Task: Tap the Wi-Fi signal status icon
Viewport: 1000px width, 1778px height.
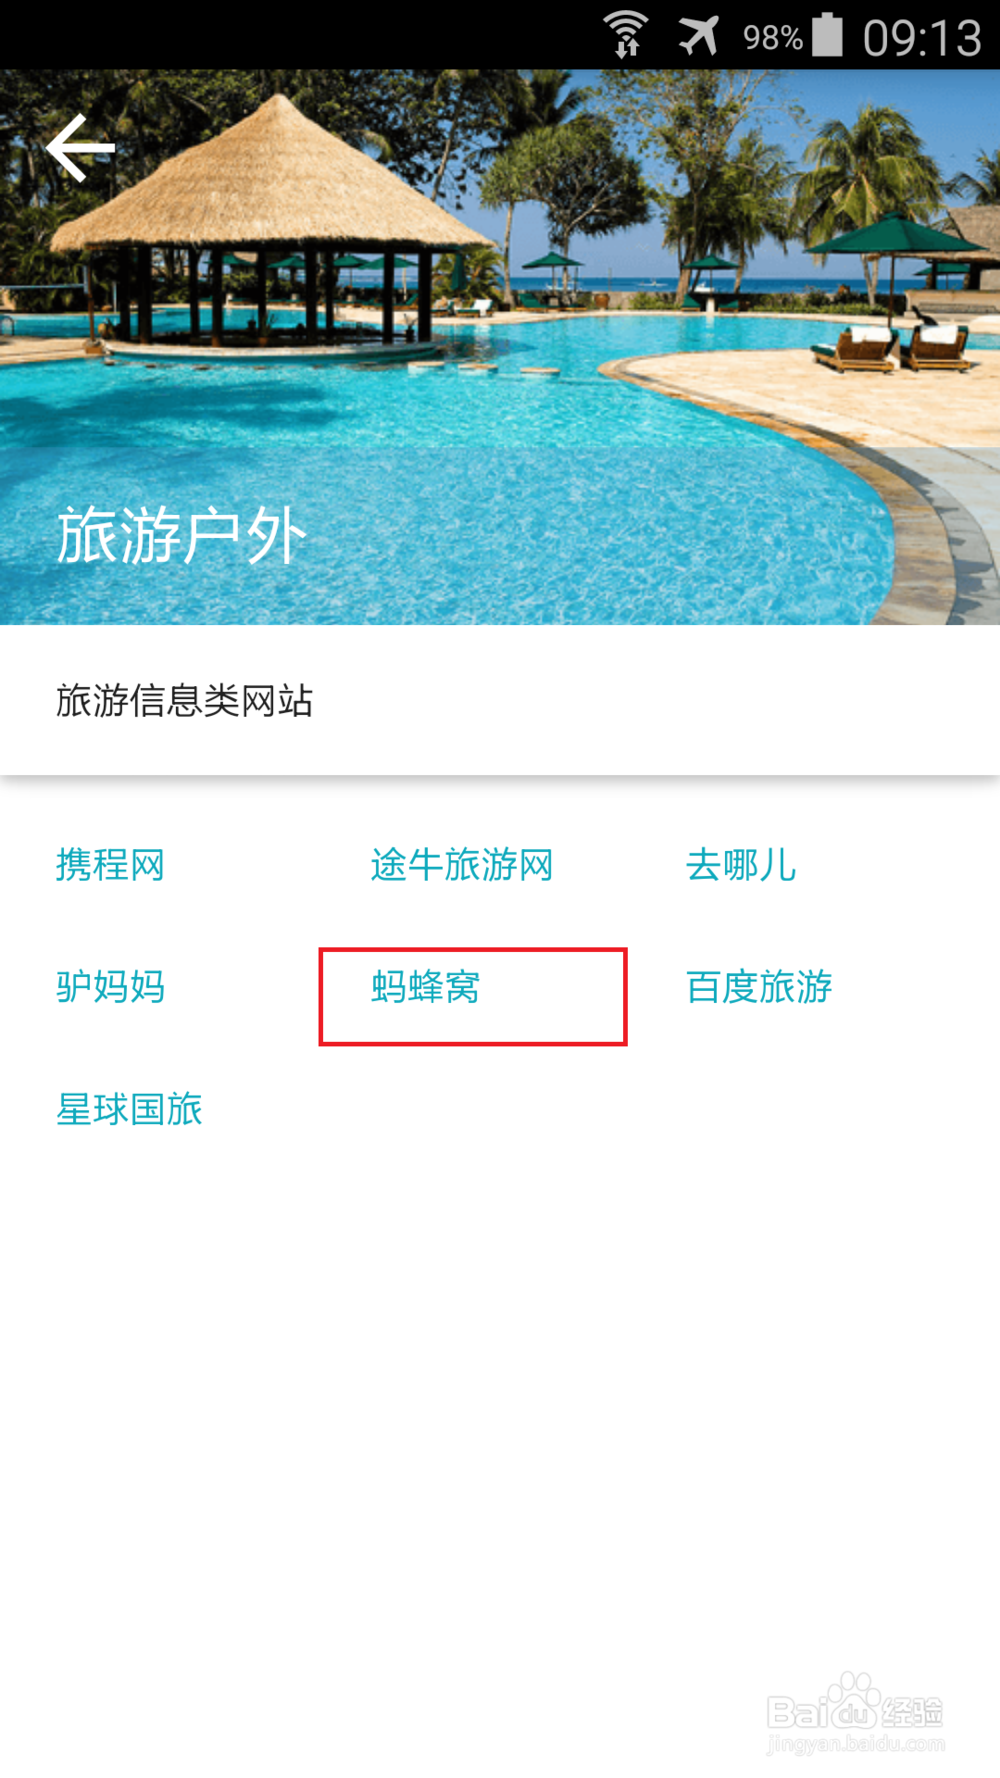Action: (x=627, y=34)
